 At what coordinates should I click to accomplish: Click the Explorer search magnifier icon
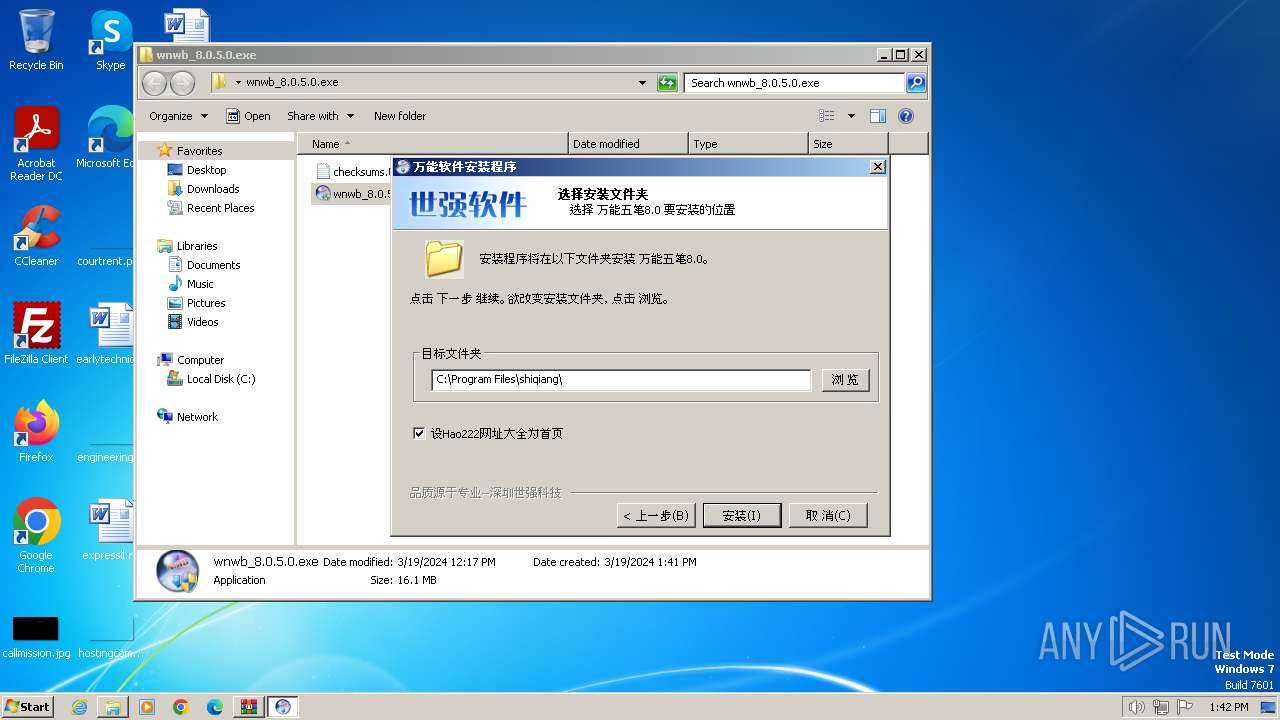(915, 83)
